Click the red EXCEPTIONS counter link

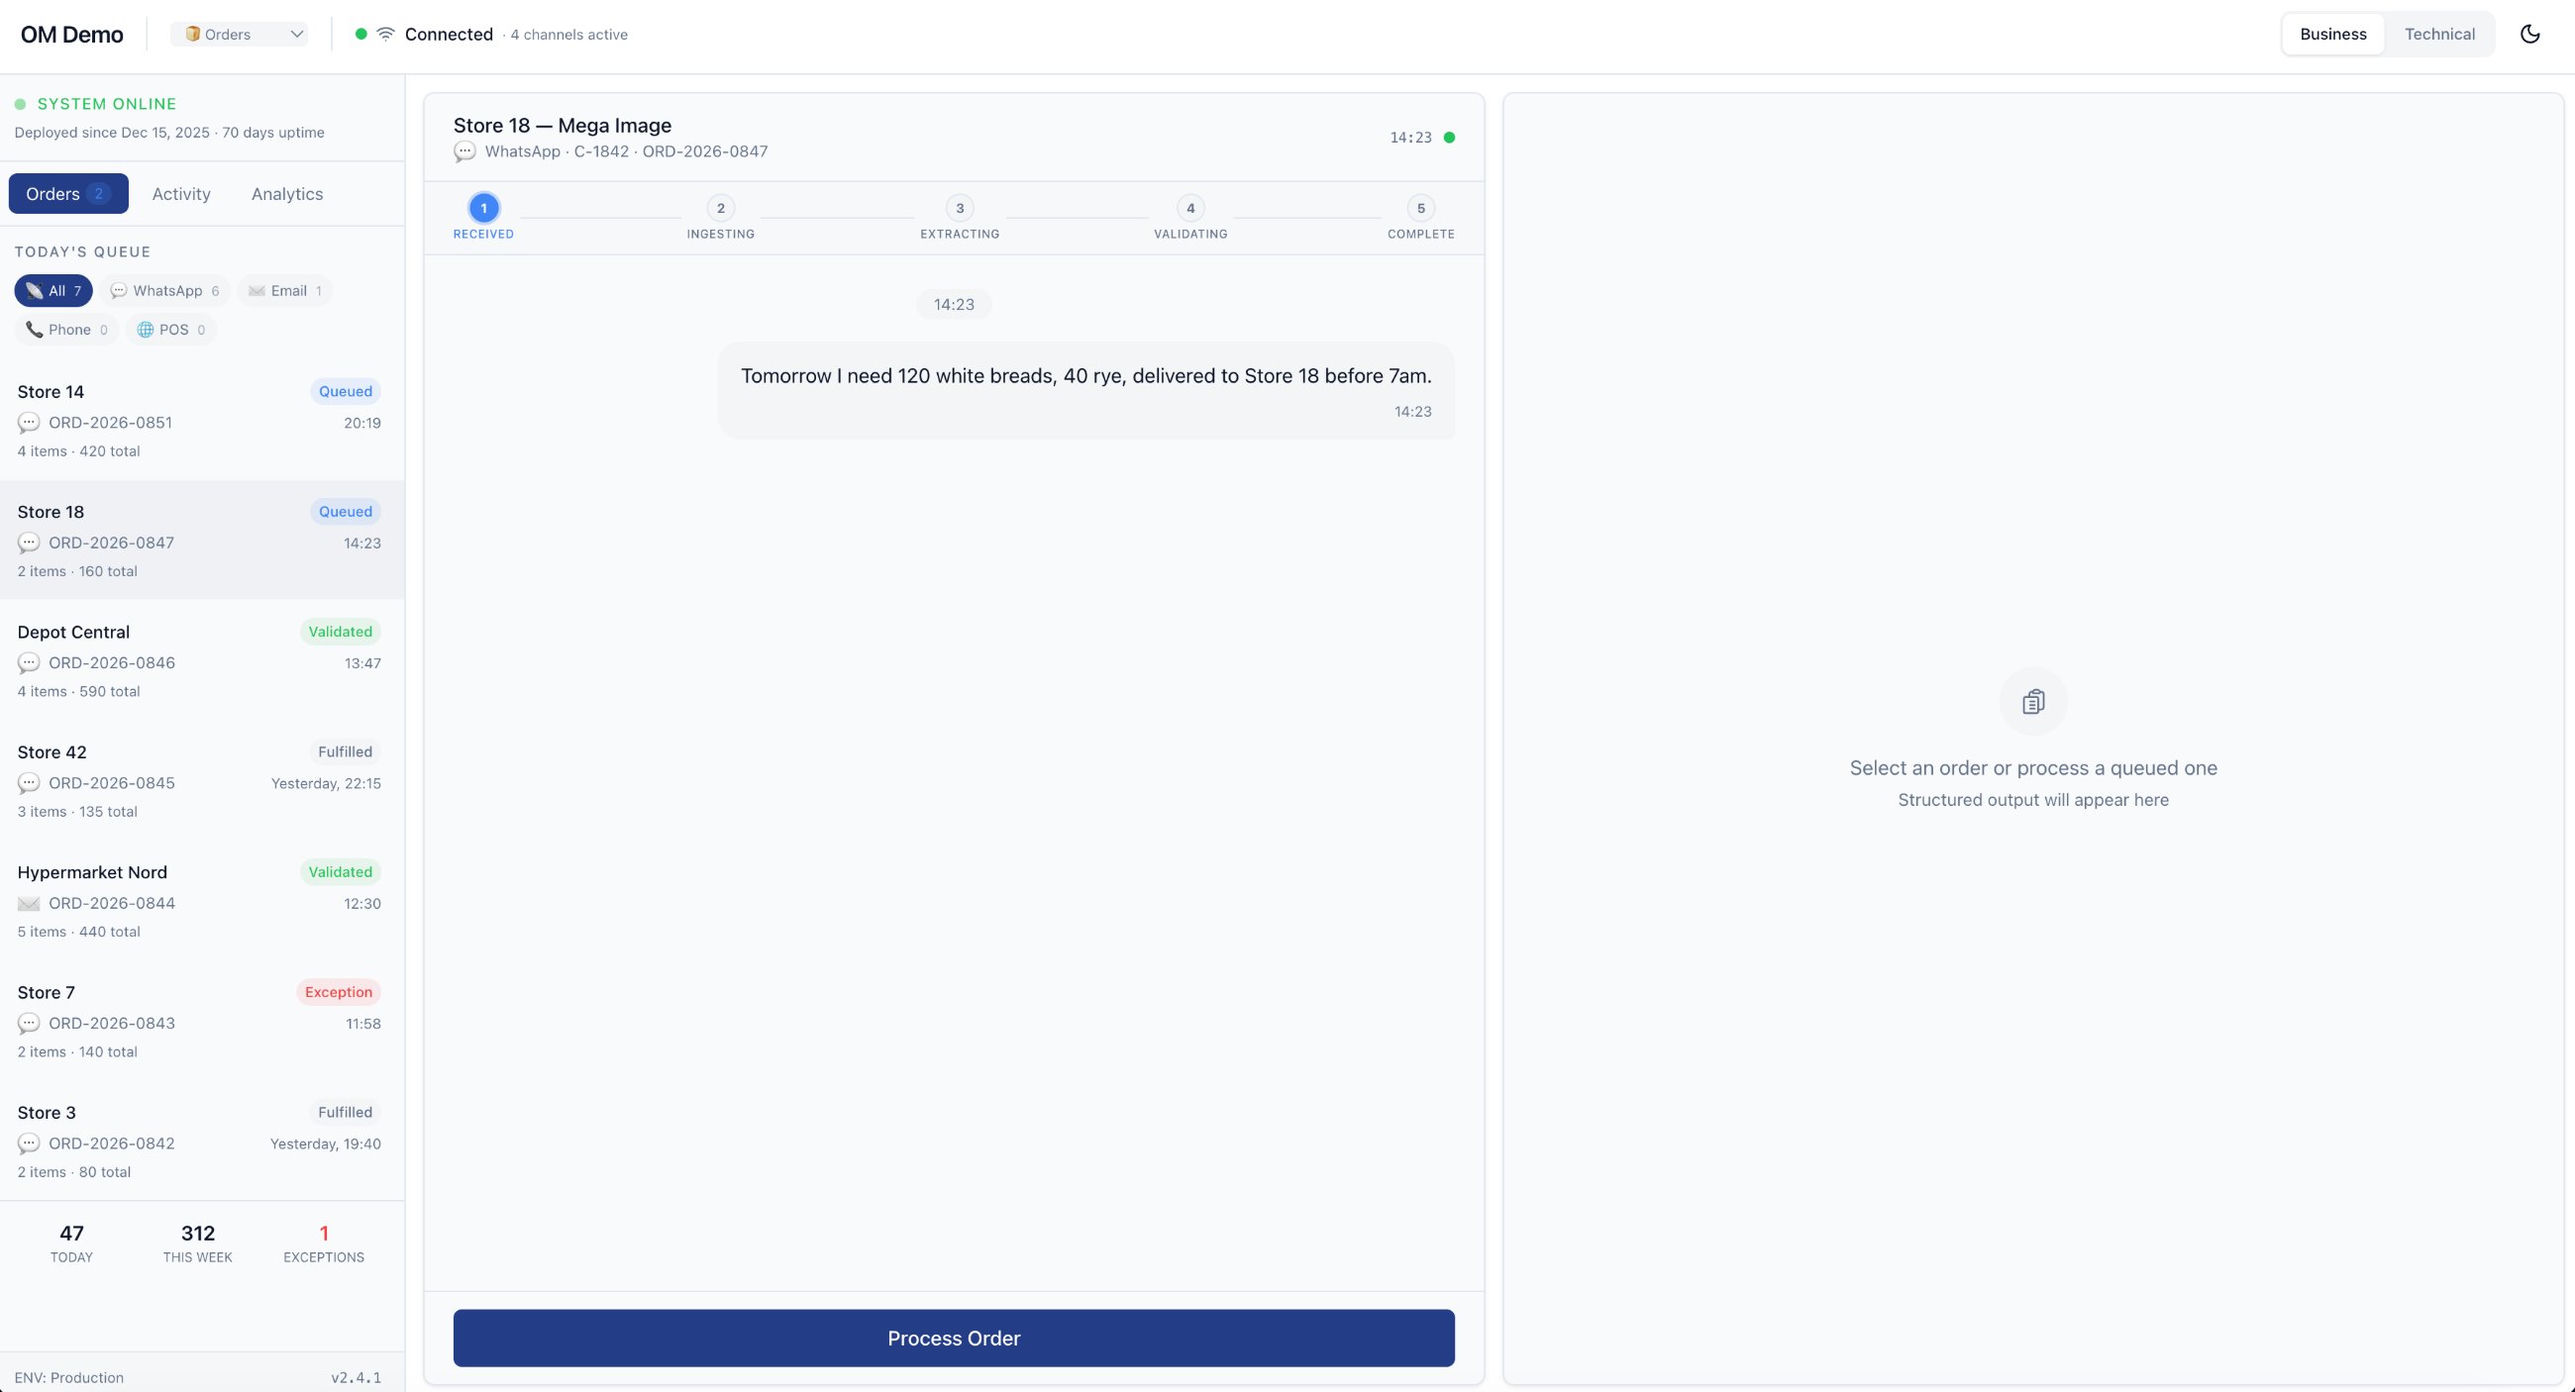[322, 1243]
